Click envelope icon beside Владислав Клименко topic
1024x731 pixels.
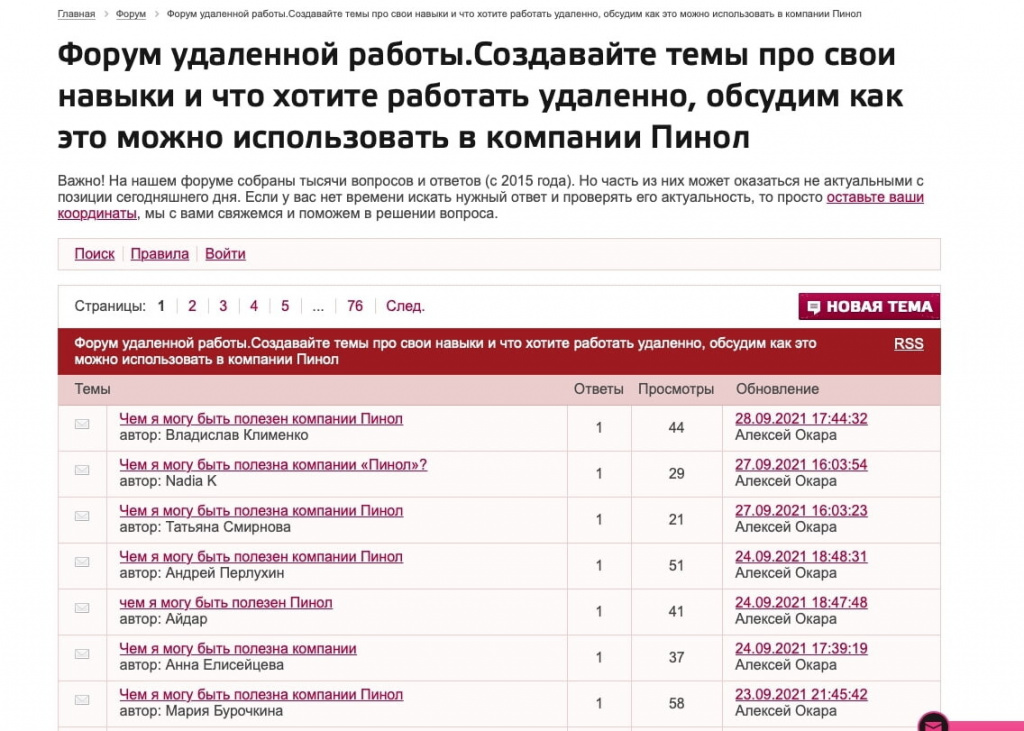(x=82, y=424)
